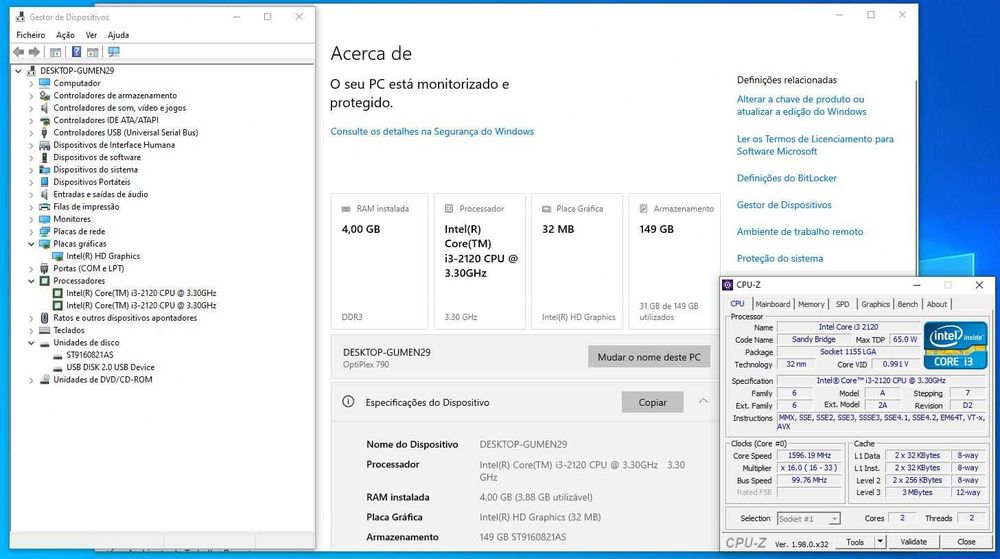Open Gestor de Dispositivos link
Screen dimensions: 1000x559
coord(784,205)
